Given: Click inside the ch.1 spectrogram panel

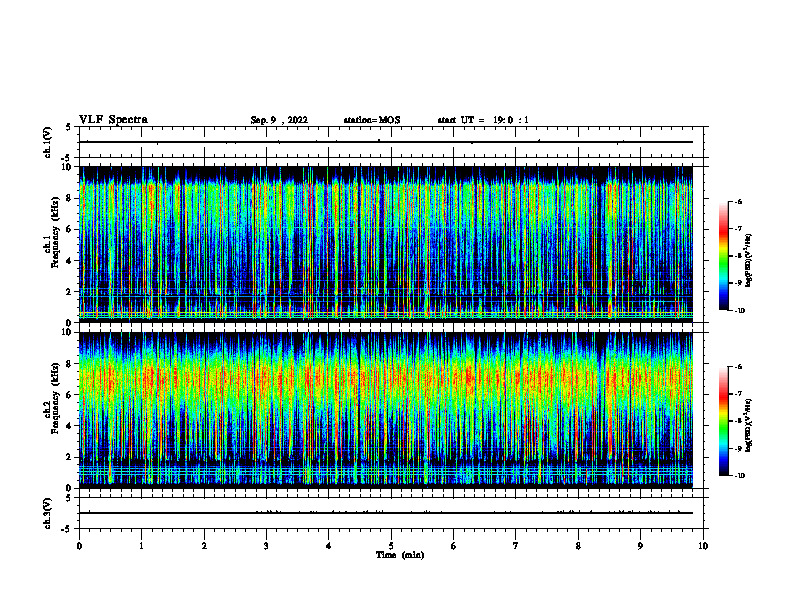Looking at the screenshot, I should click(x=386, y=244).
